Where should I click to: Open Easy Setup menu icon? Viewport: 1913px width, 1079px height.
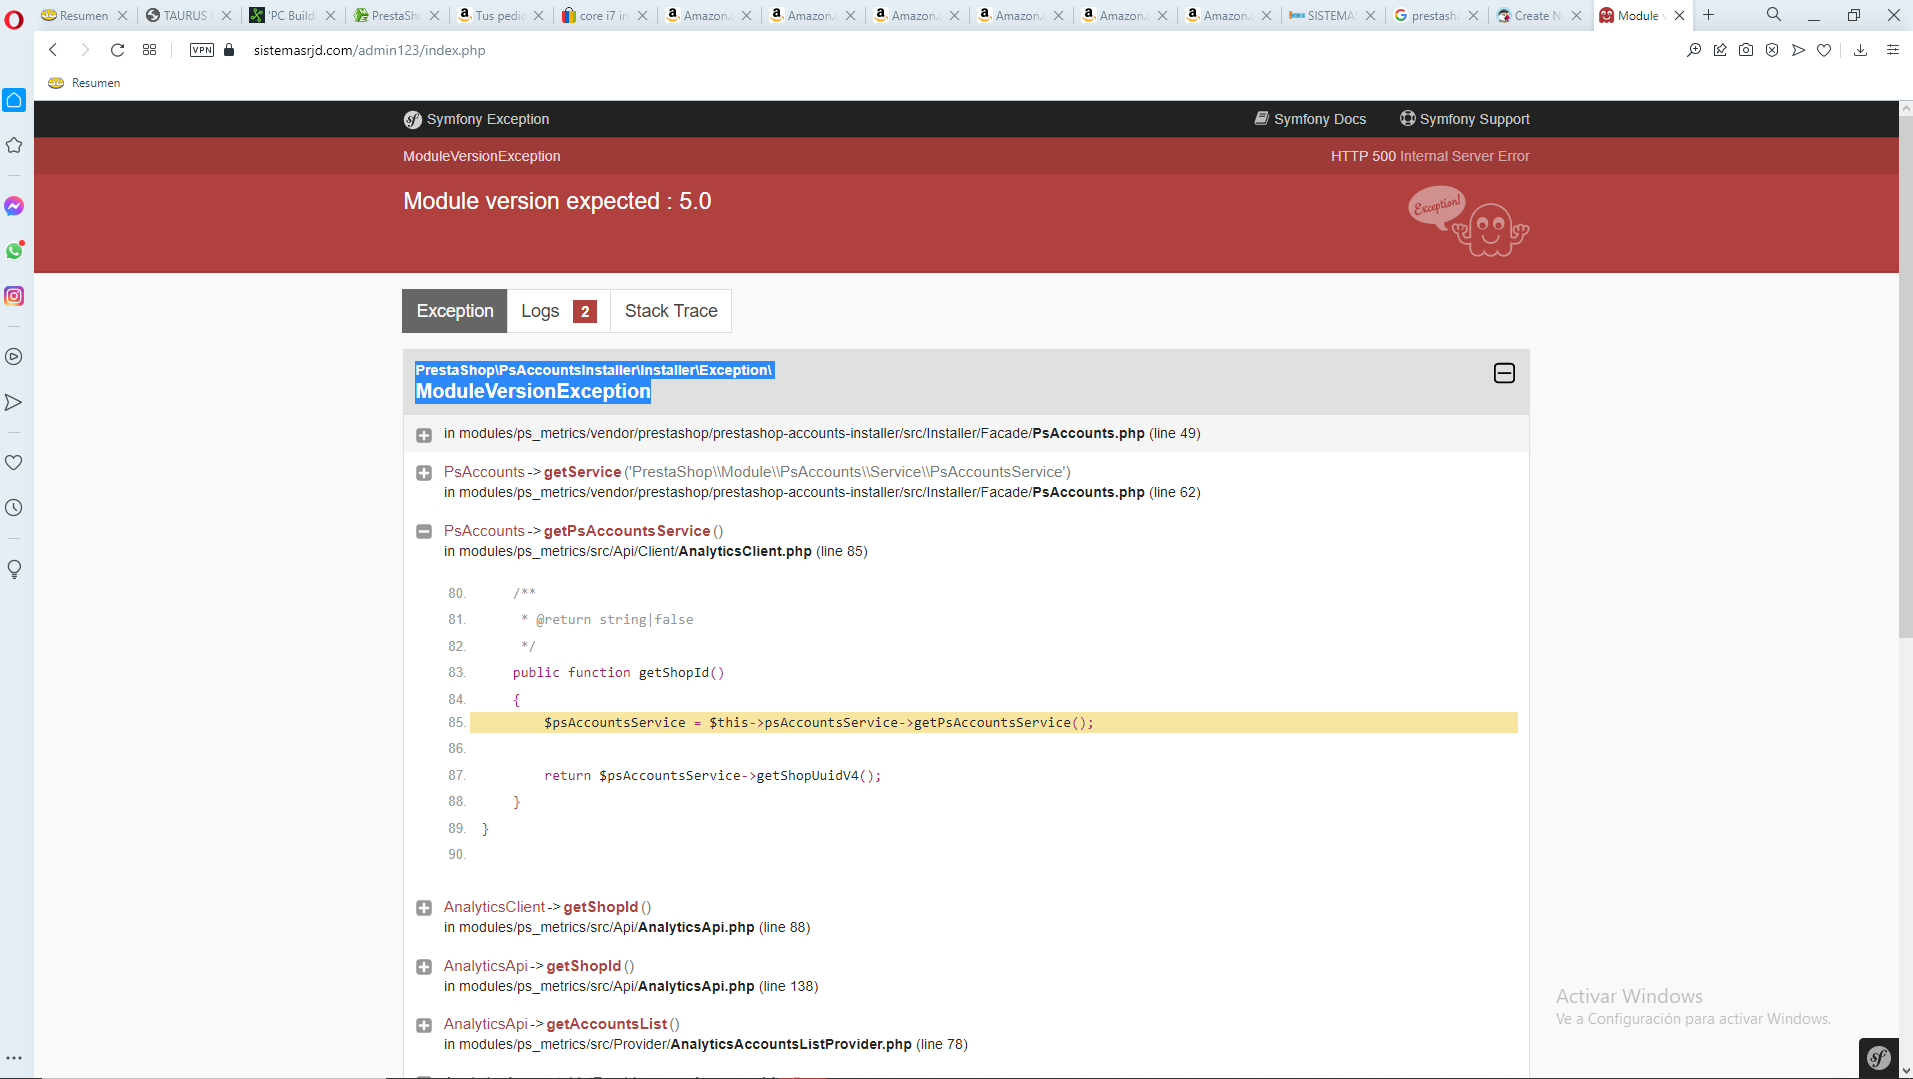[1893, 50]
